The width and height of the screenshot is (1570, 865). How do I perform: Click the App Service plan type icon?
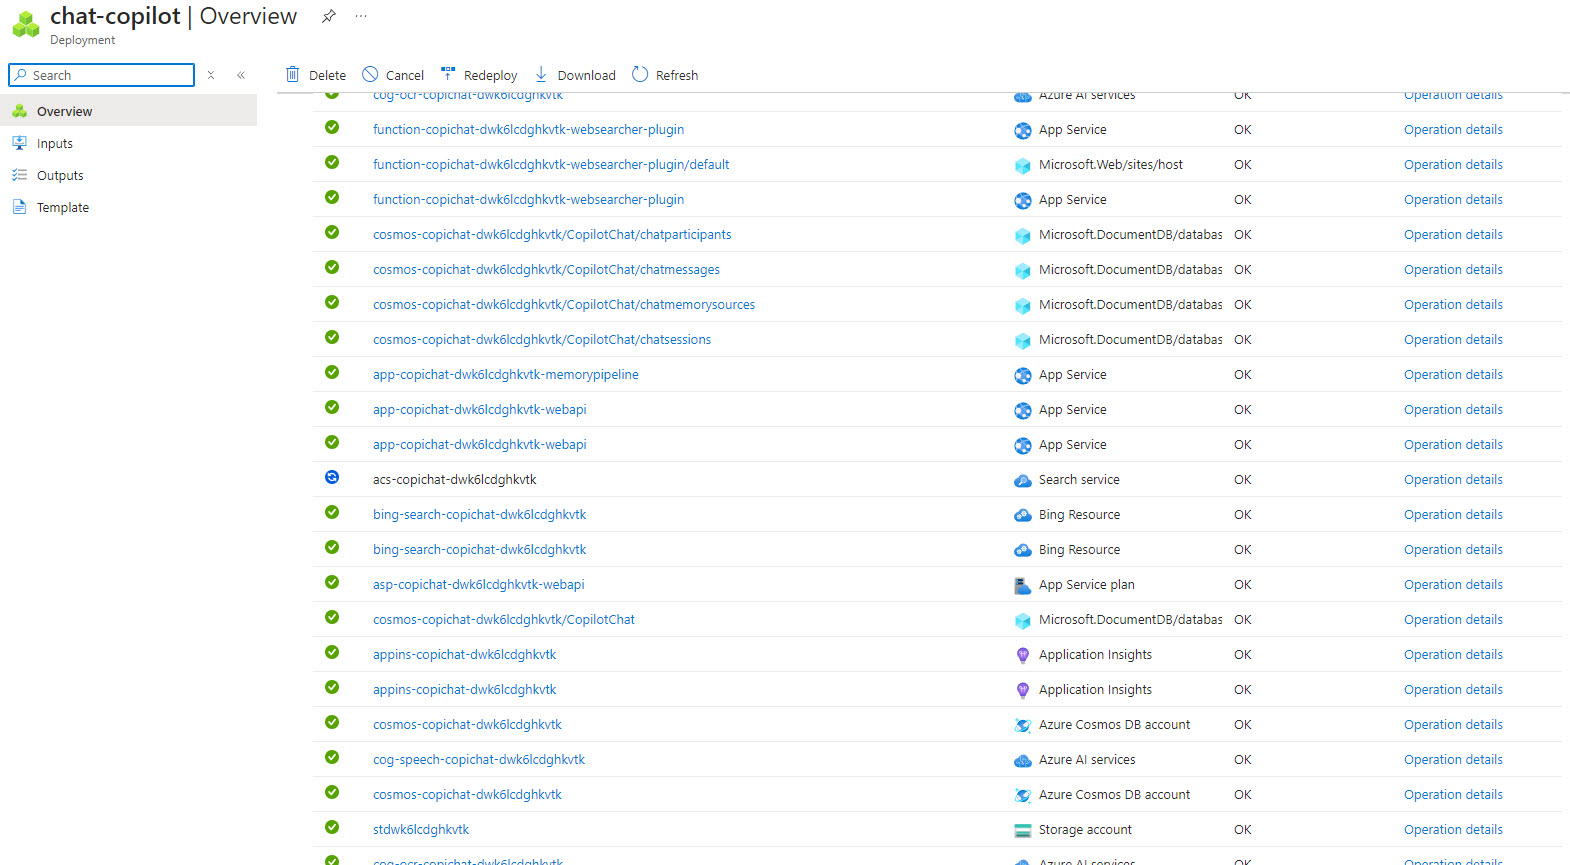click(1023, 585)
